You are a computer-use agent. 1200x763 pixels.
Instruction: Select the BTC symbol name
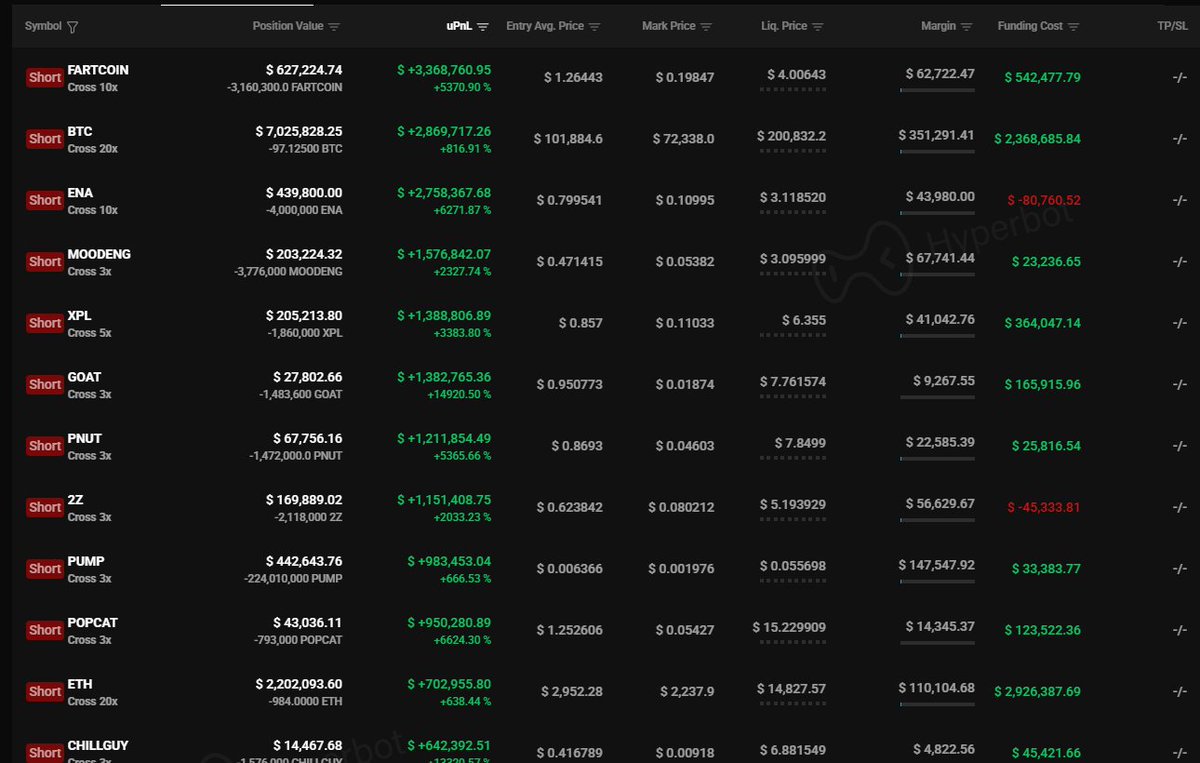pyautogui.click(x=80, y=132)
